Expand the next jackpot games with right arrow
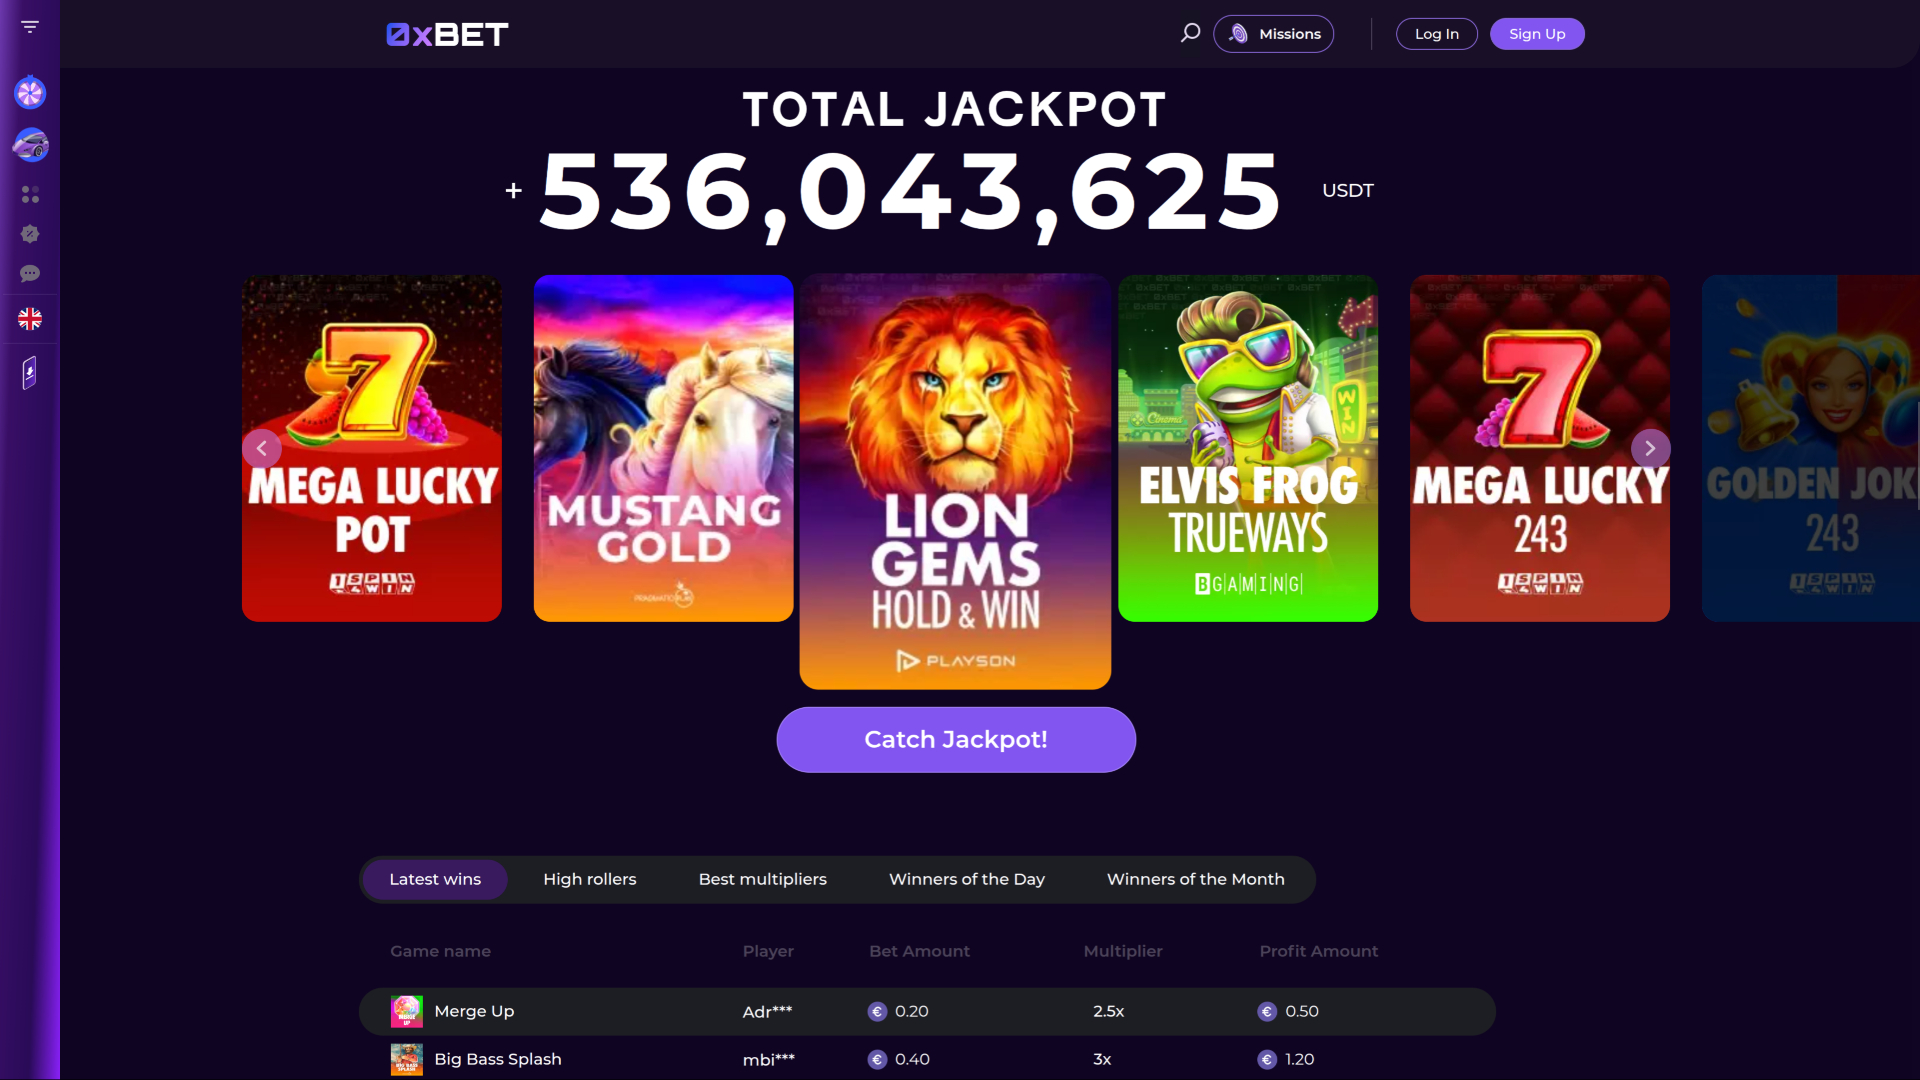The width and height of the screenshot is (1920, 1080). 1651,448
